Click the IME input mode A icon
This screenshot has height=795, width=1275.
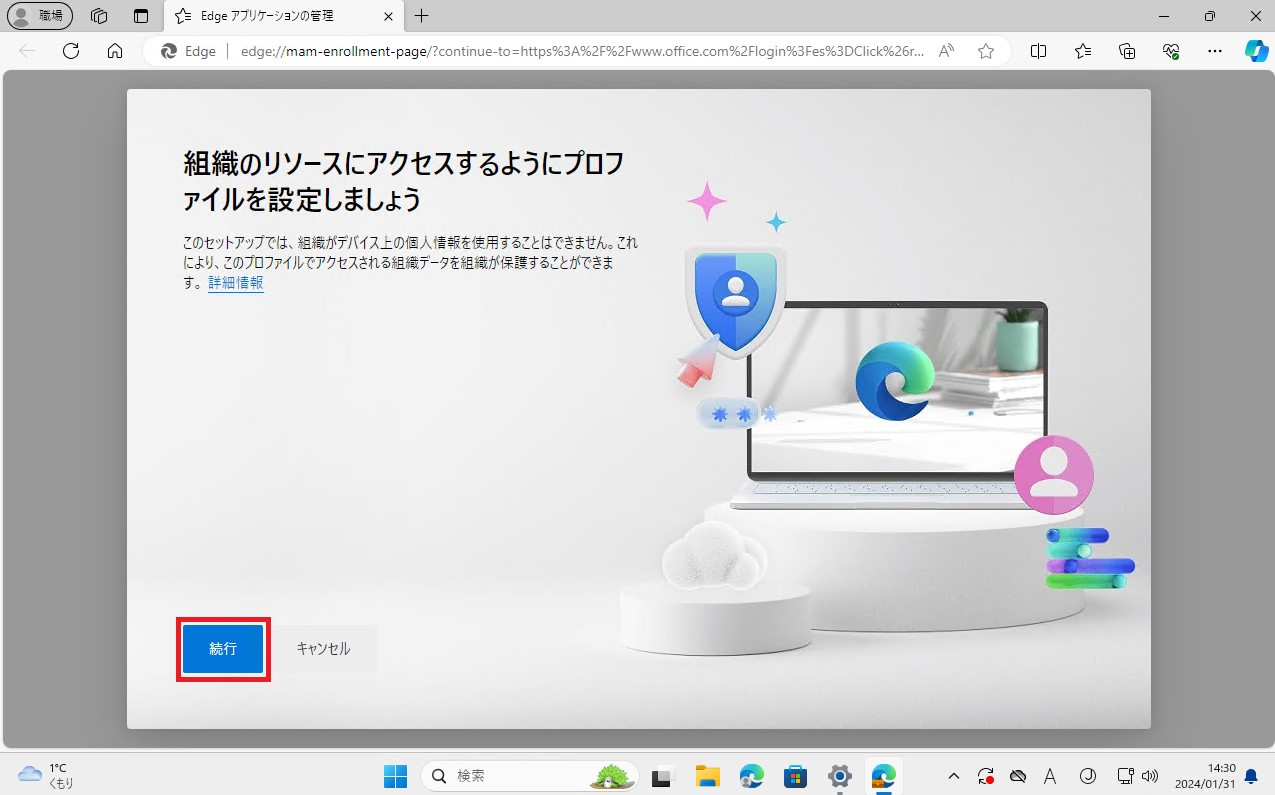[x=1050, y=776]
